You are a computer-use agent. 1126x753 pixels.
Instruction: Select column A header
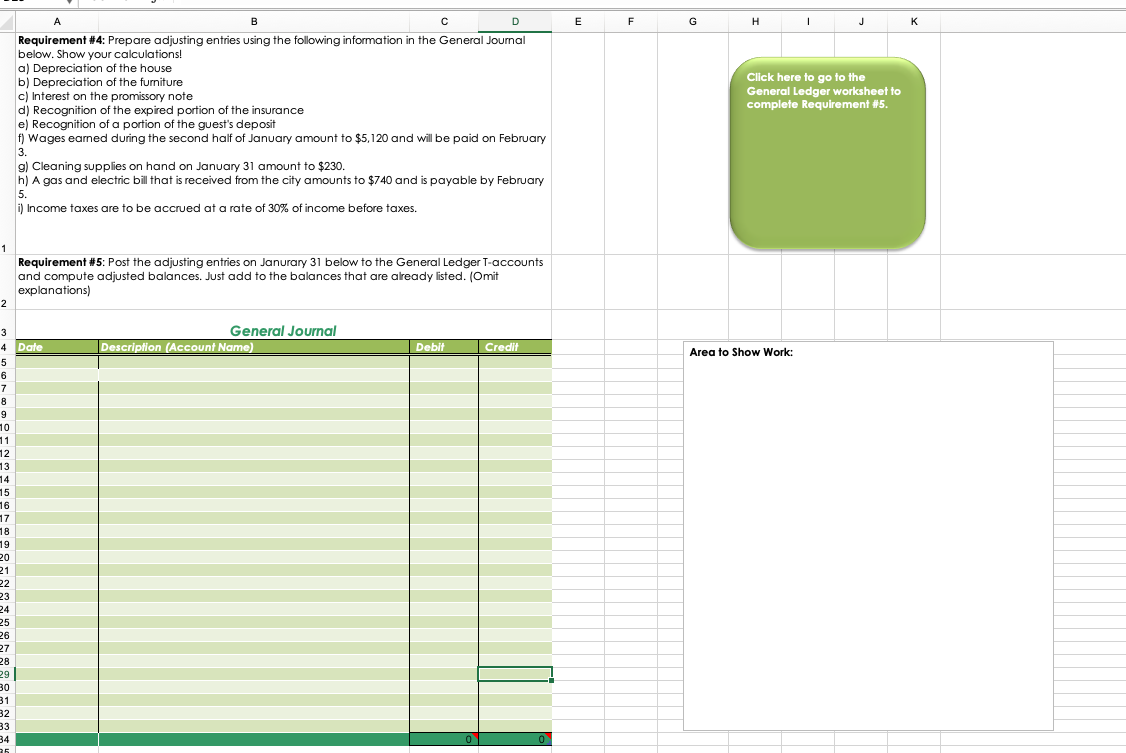(x=56, y=21)
